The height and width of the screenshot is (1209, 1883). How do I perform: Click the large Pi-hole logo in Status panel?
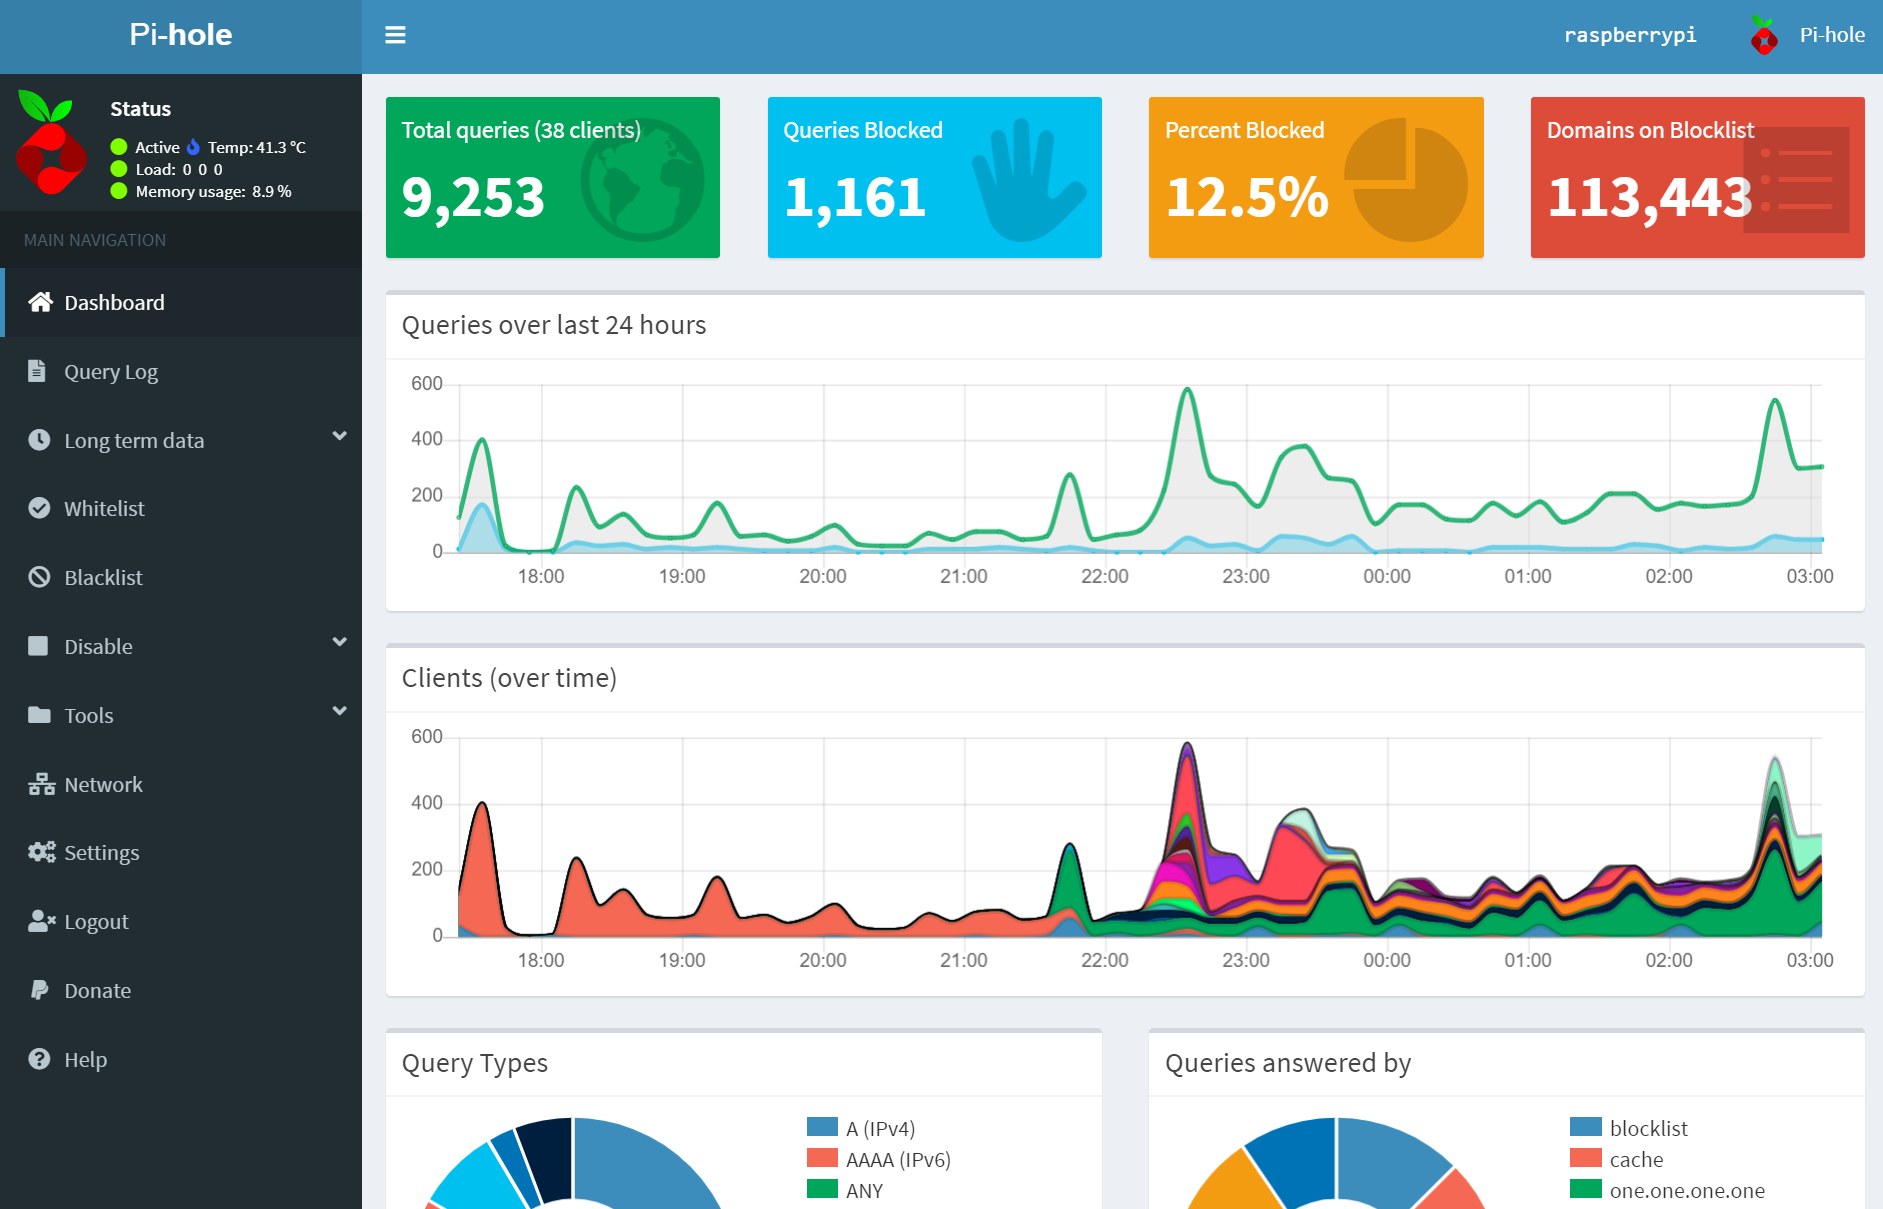52,141
